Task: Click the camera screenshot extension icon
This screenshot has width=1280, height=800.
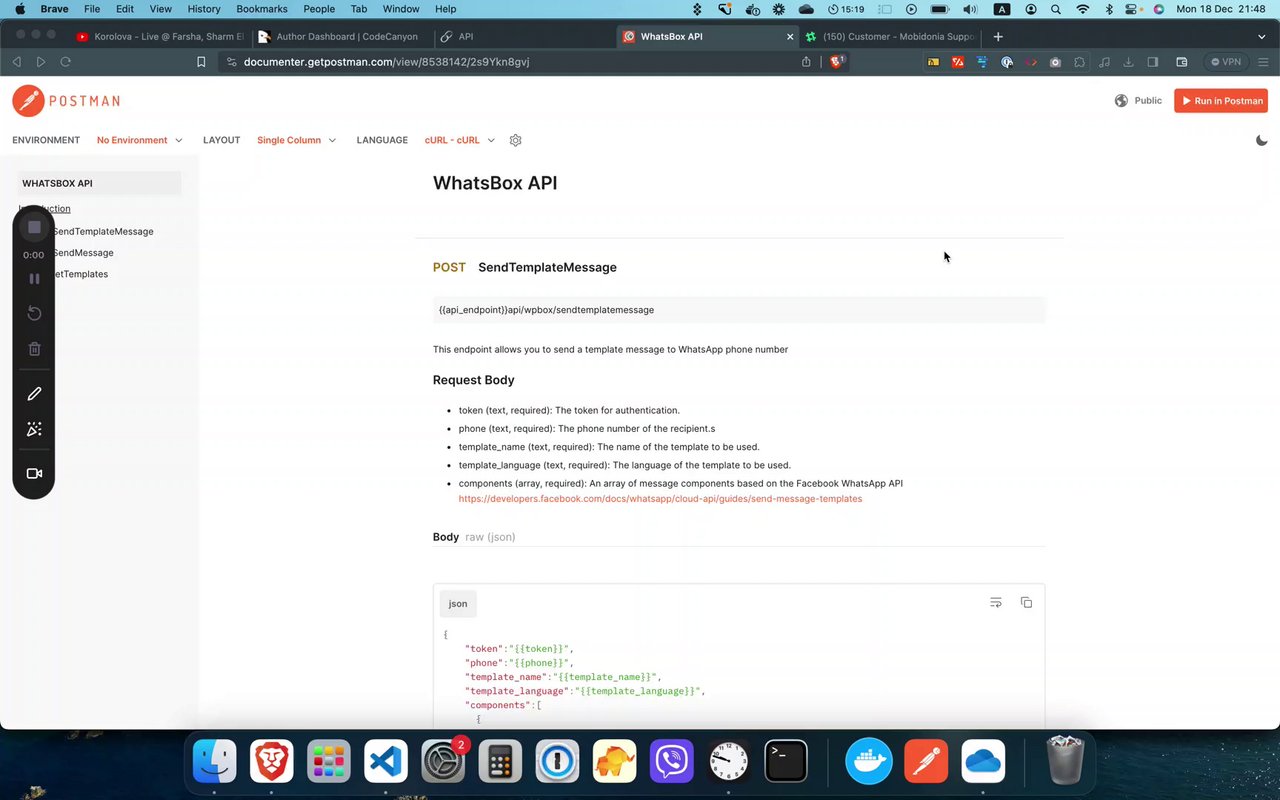Action: click(1055, 61)
